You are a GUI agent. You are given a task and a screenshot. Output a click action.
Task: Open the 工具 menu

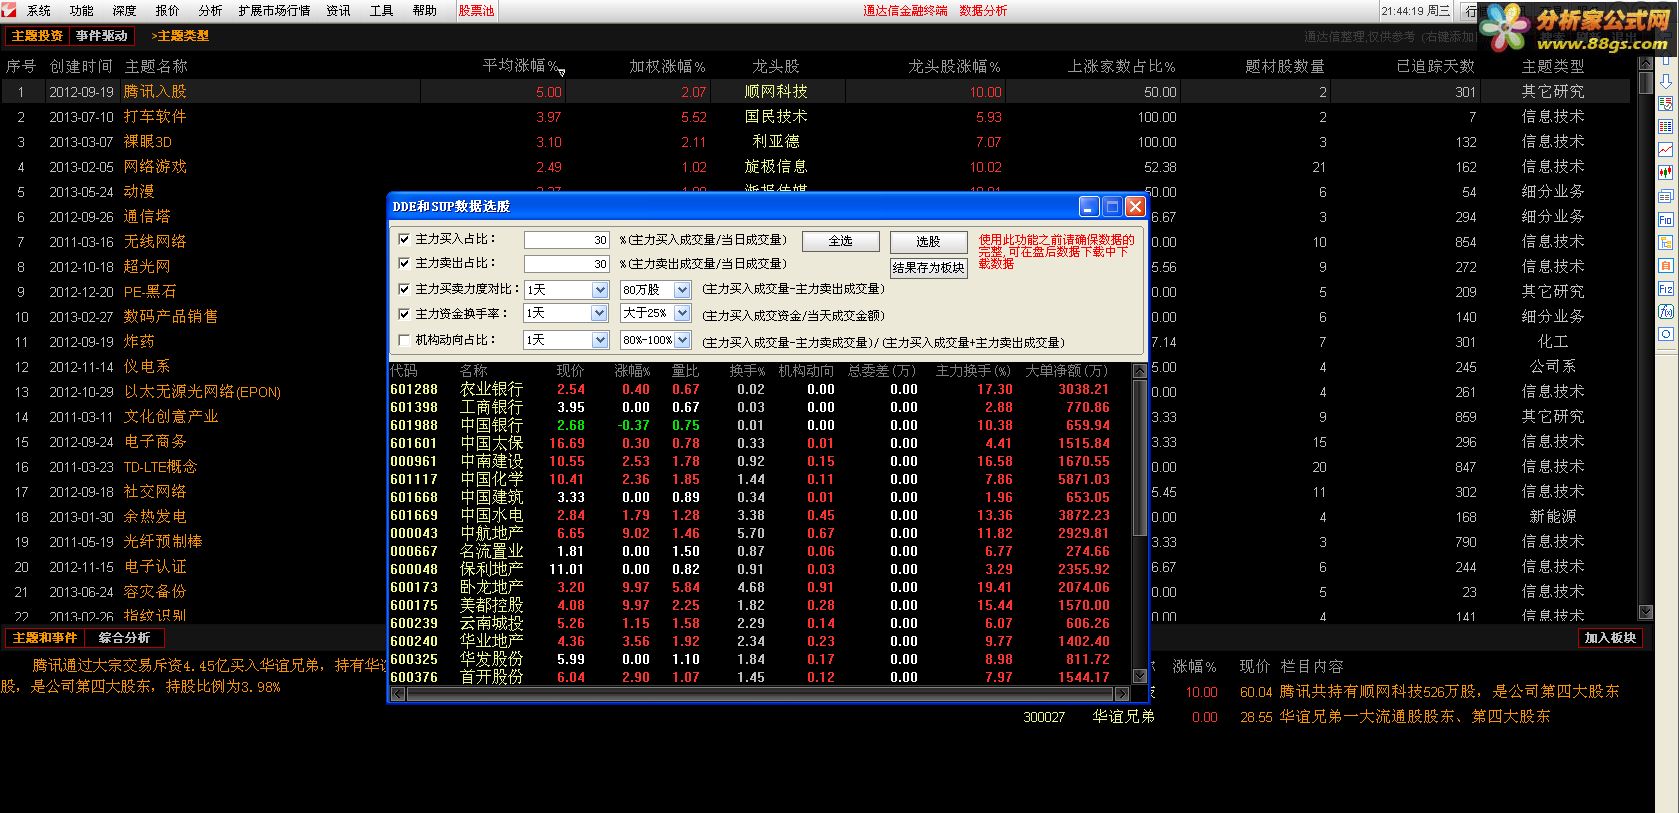pos(382,11)
